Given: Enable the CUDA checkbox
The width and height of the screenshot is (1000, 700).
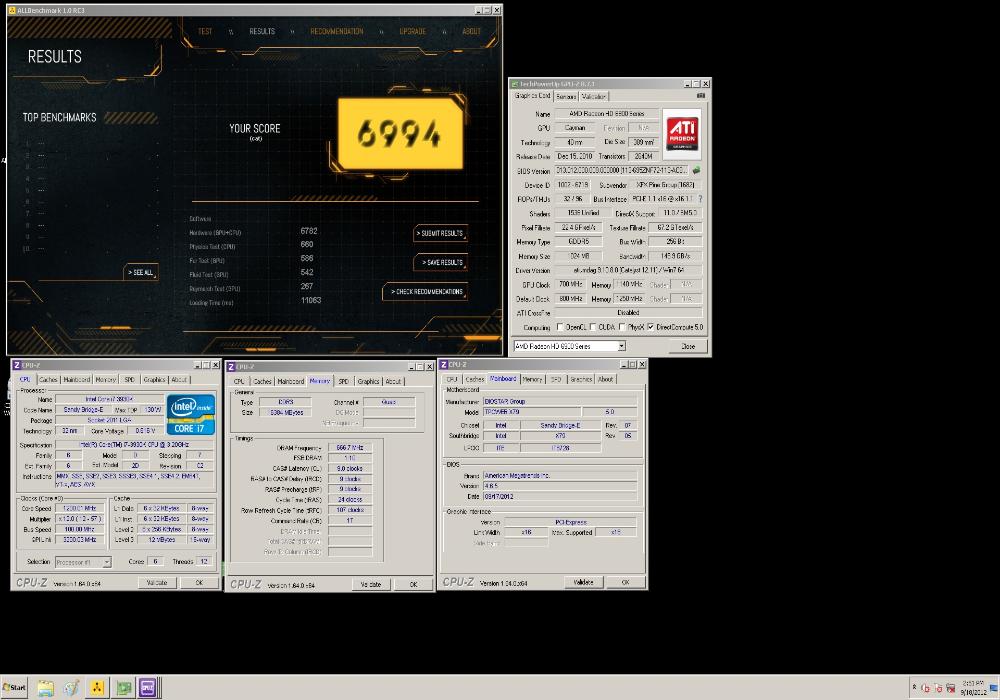Looking at the screenshot, I should click(593, 327).
